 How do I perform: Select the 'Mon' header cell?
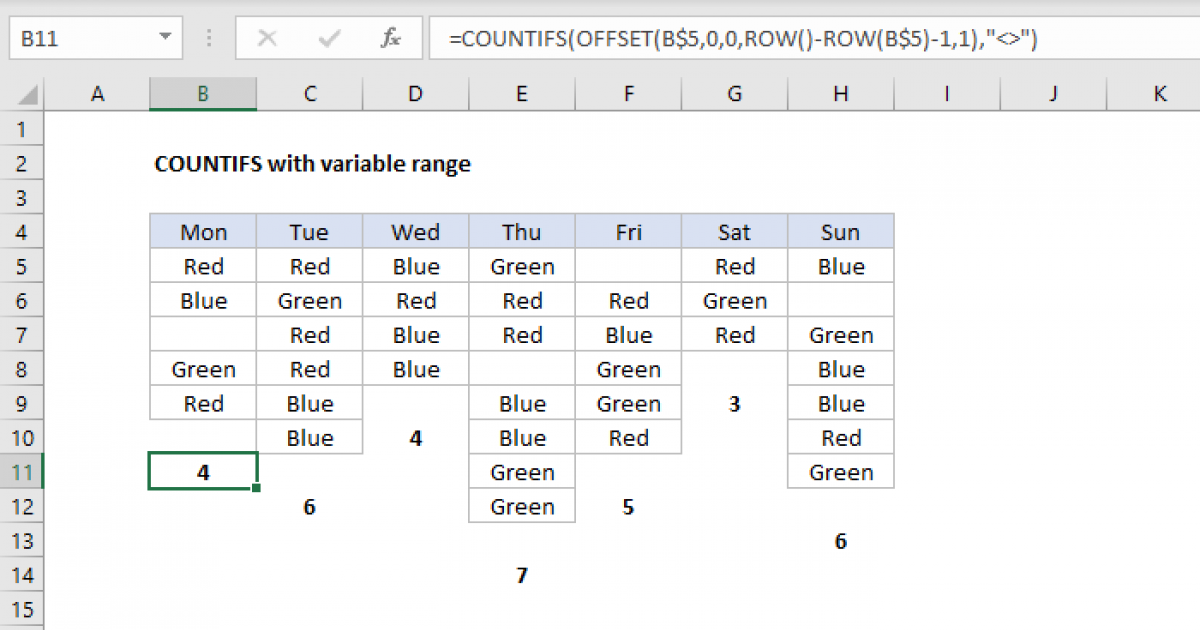point(203,231)
